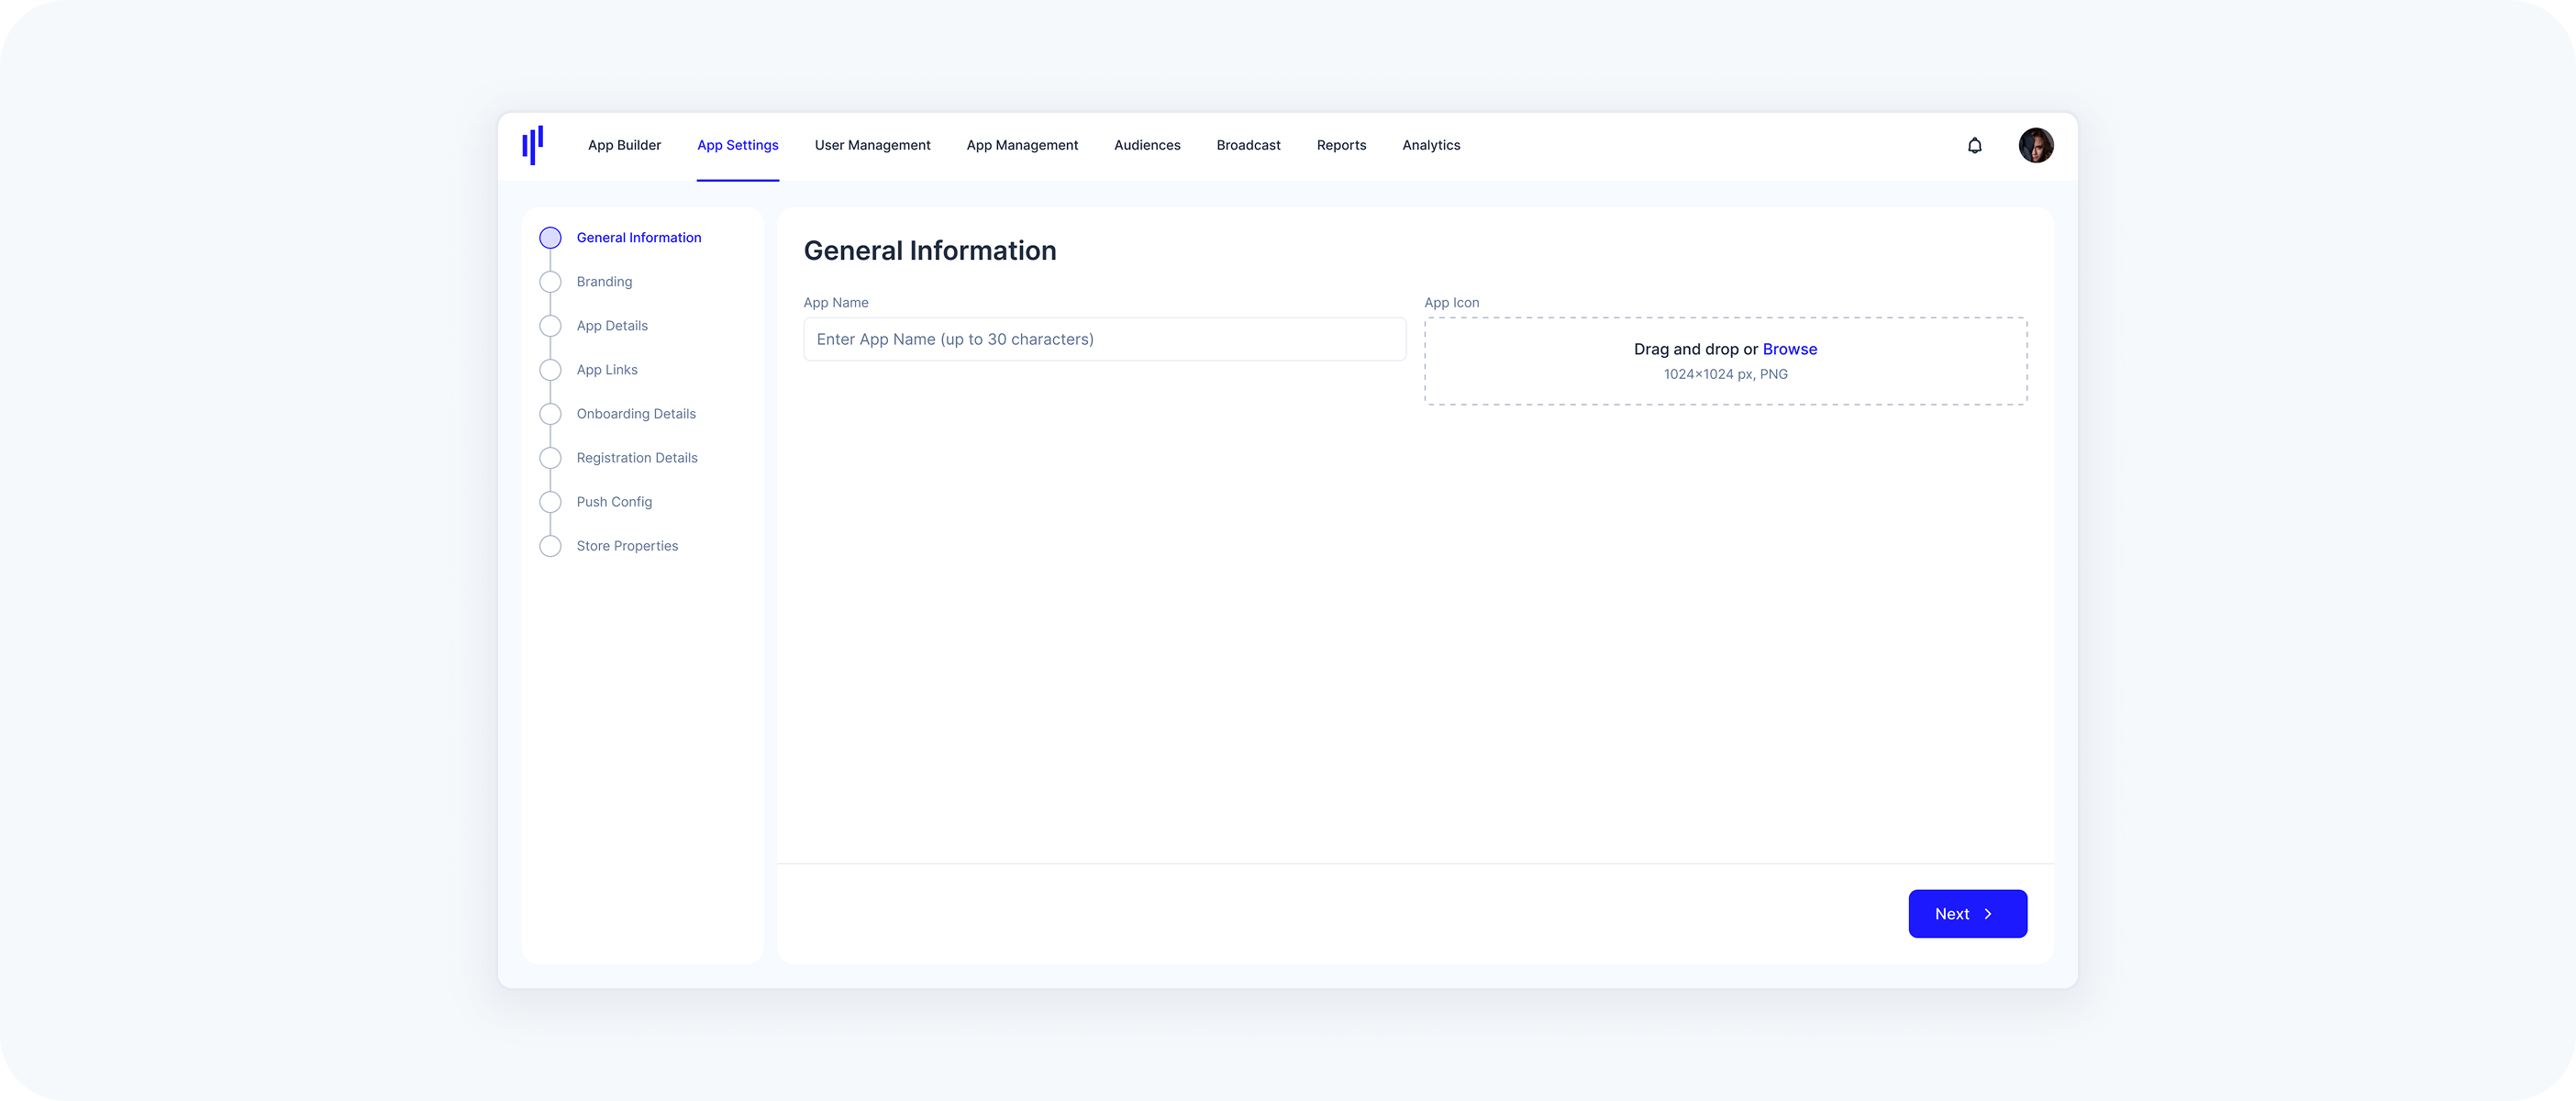Open the User Management section

coord(873,145)
